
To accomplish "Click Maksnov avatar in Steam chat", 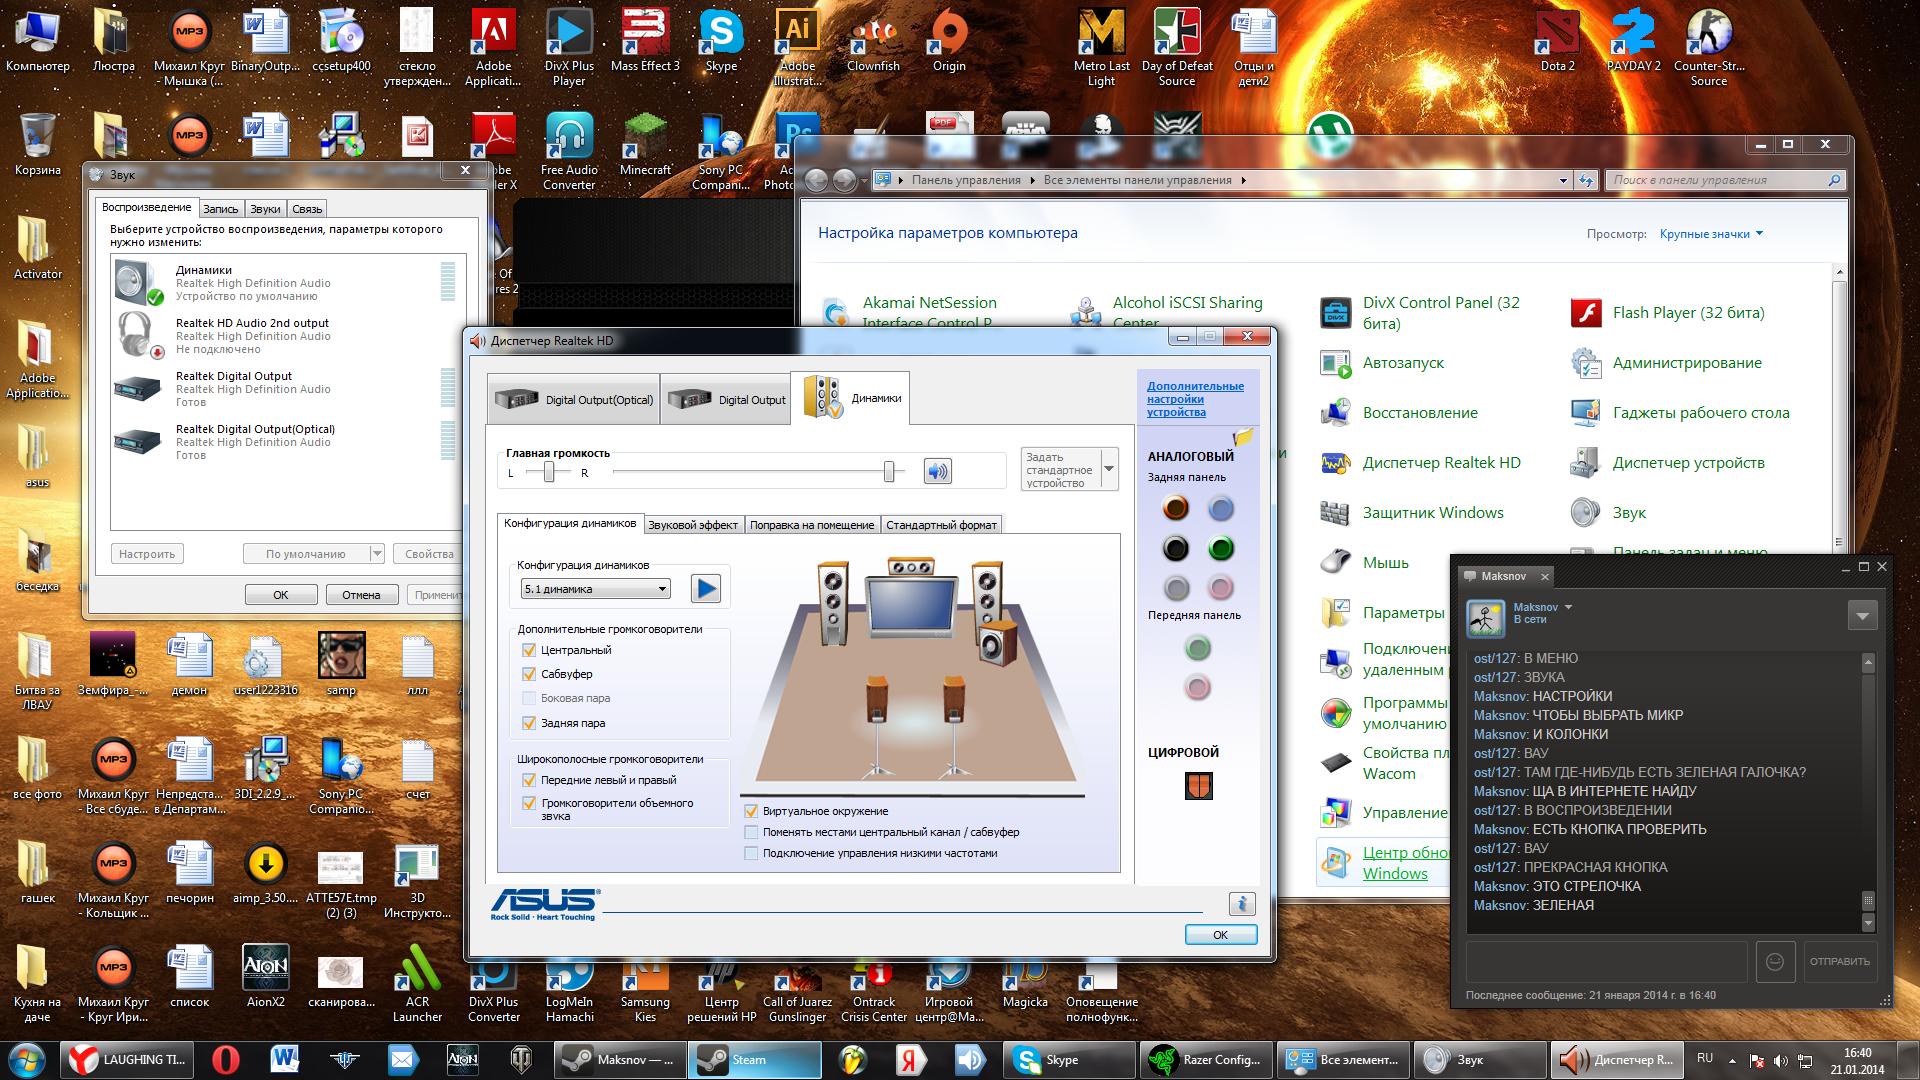I will pyautogui.click(x=1485, y=619).
